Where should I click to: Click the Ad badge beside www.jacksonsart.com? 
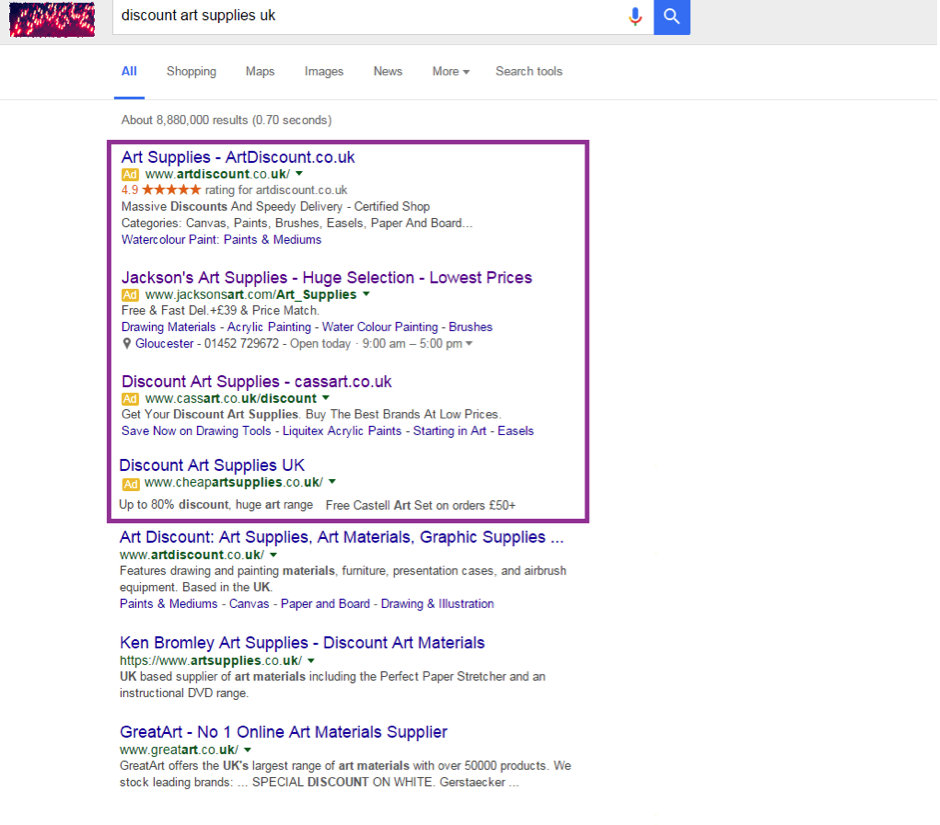130,295
